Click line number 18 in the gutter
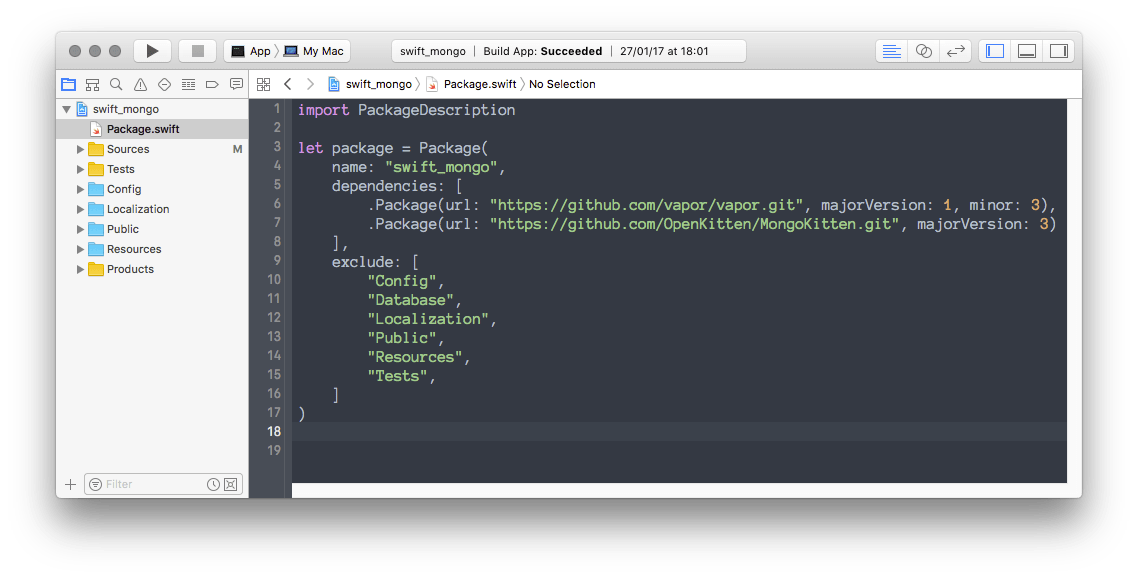 point(274,431)
